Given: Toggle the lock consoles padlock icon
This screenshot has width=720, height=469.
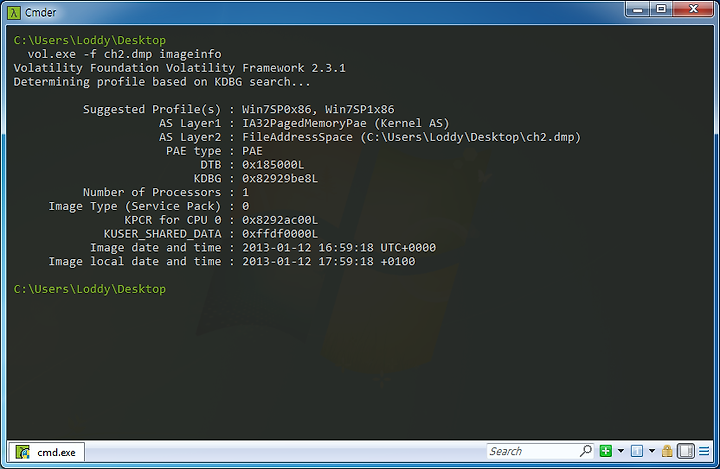Looking at the screenshot, I should click(667, 451).
